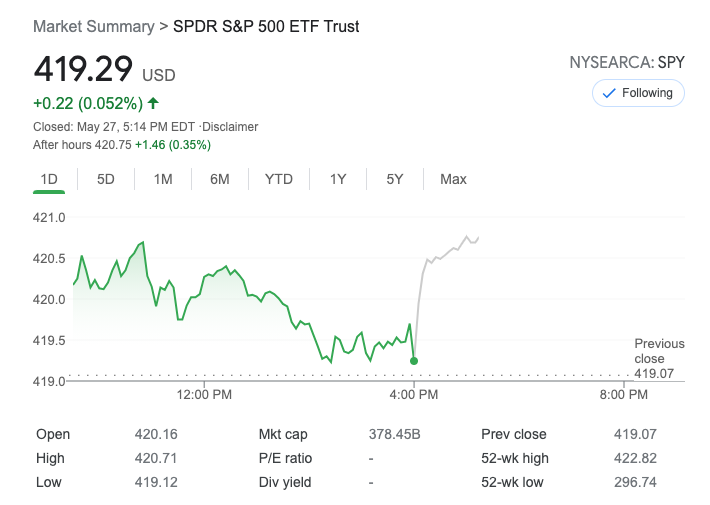Toggle the Following button off
Screen dimensions: 710x505
[x=638, y=93]
